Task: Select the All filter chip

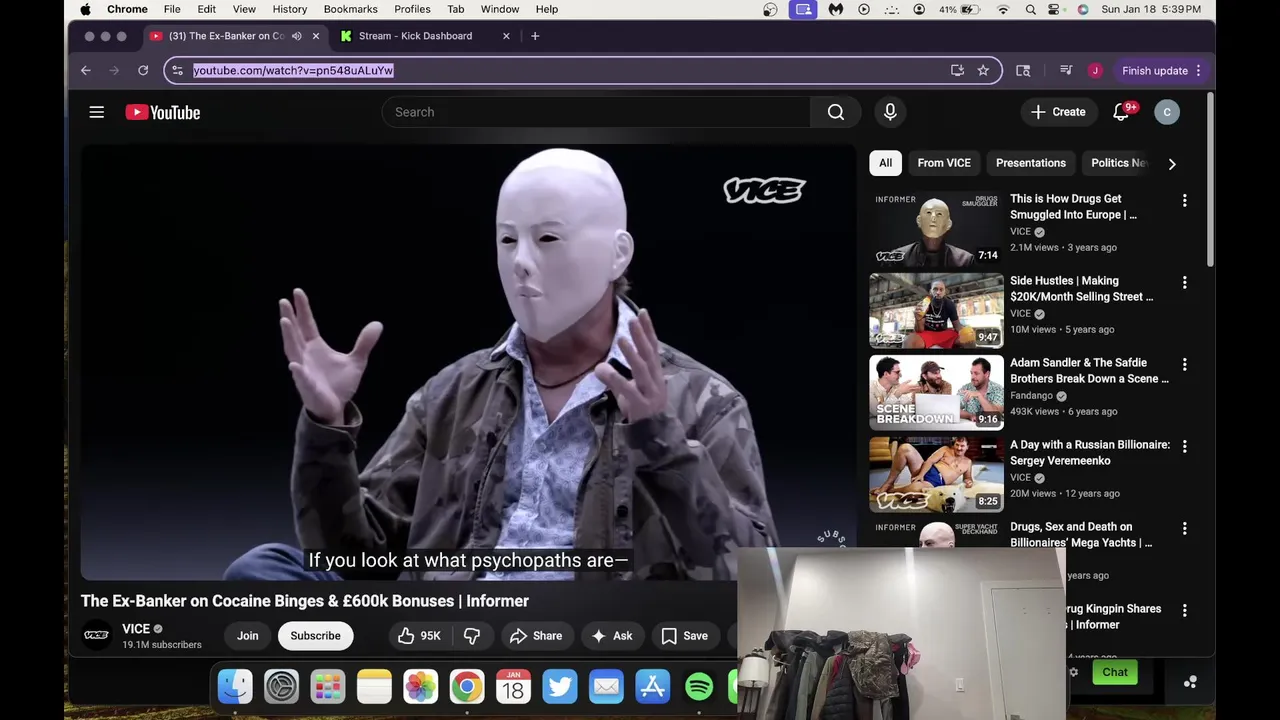Action: tap(885, 163)
